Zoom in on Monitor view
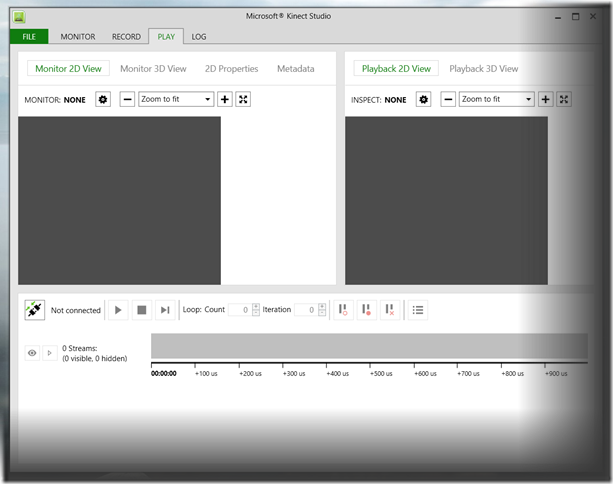613x484 pixels. [x=225, y=99]
